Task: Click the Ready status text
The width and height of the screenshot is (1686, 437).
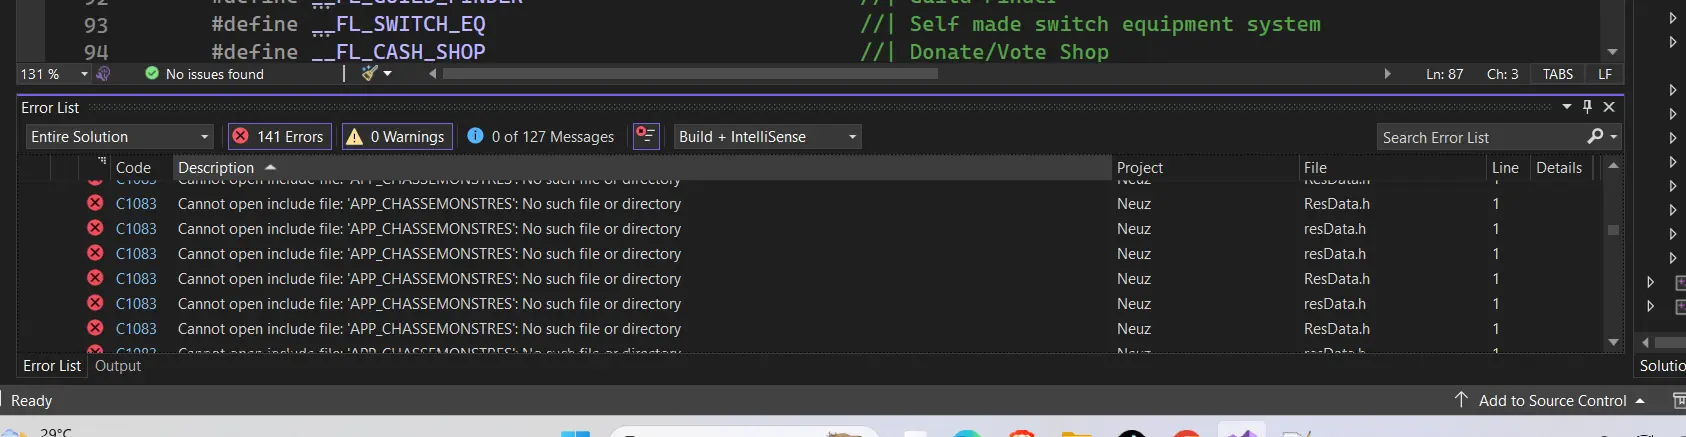Action: (31, 401)
